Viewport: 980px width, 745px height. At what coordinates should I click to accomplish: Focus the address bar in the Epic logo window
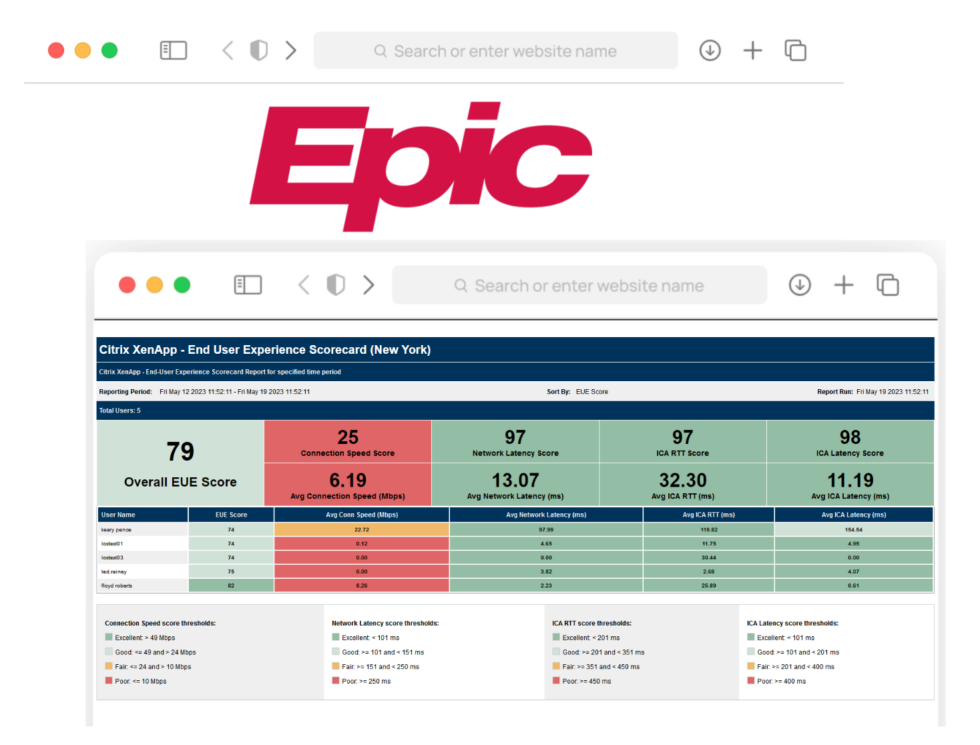(x=496, y=51)
